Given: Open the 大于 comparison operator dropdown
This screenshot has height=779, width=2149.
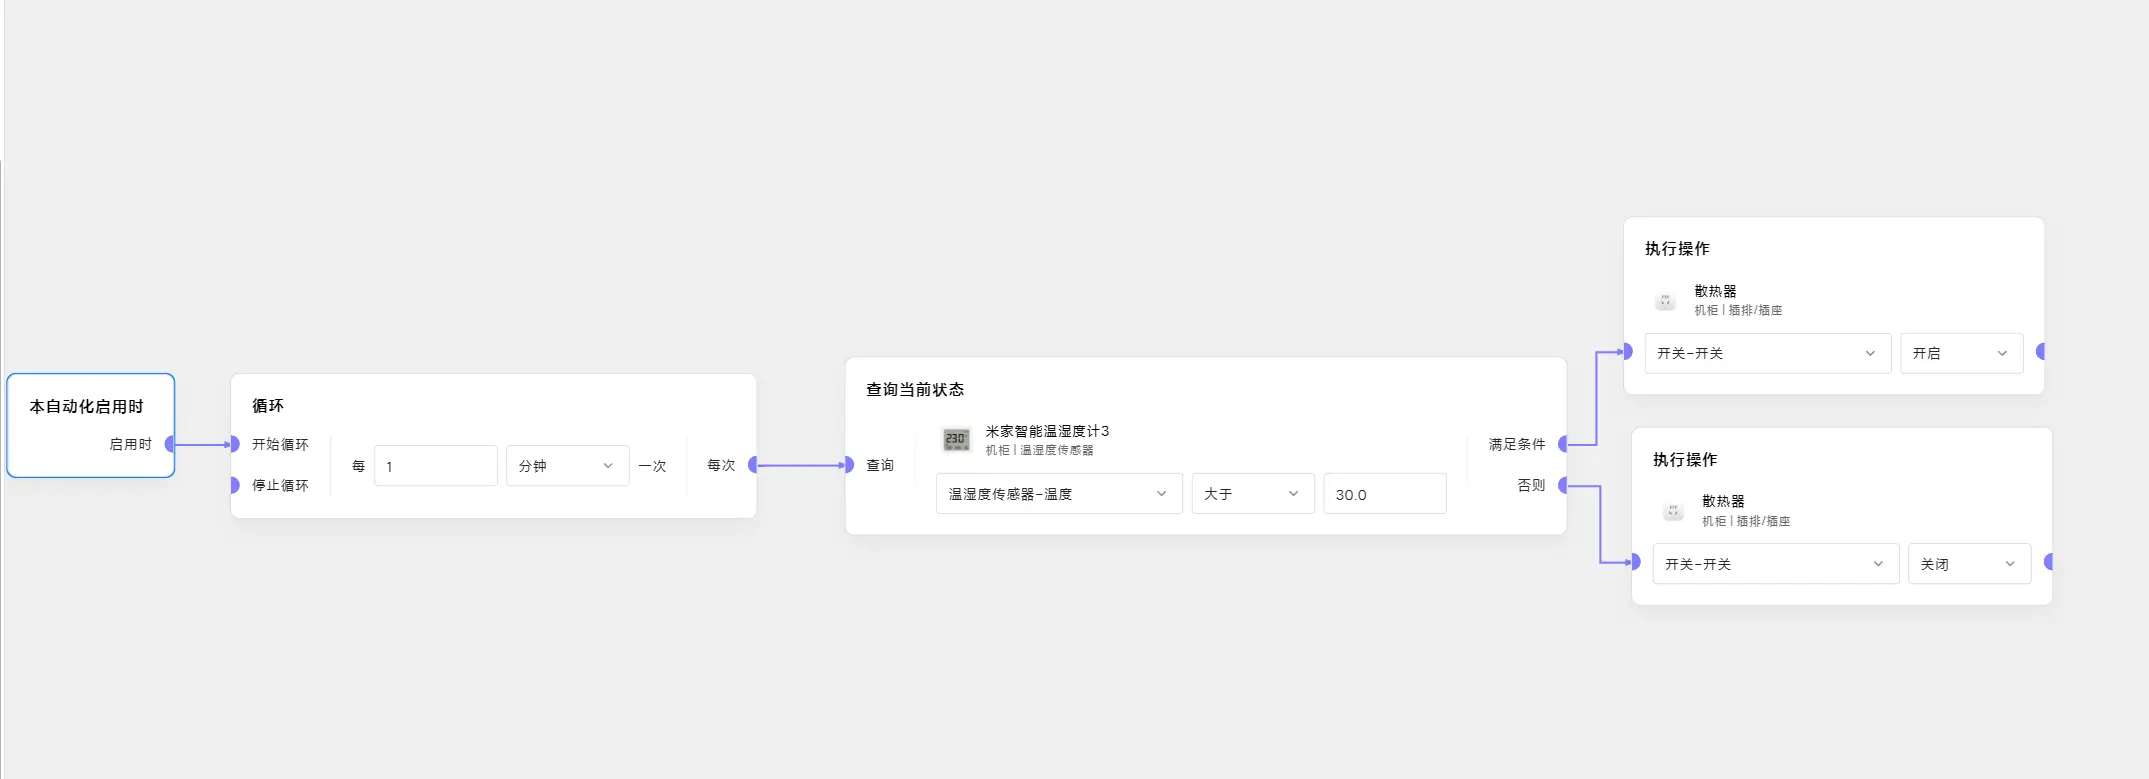Looking at the screenshot, I should [1252, 494].
